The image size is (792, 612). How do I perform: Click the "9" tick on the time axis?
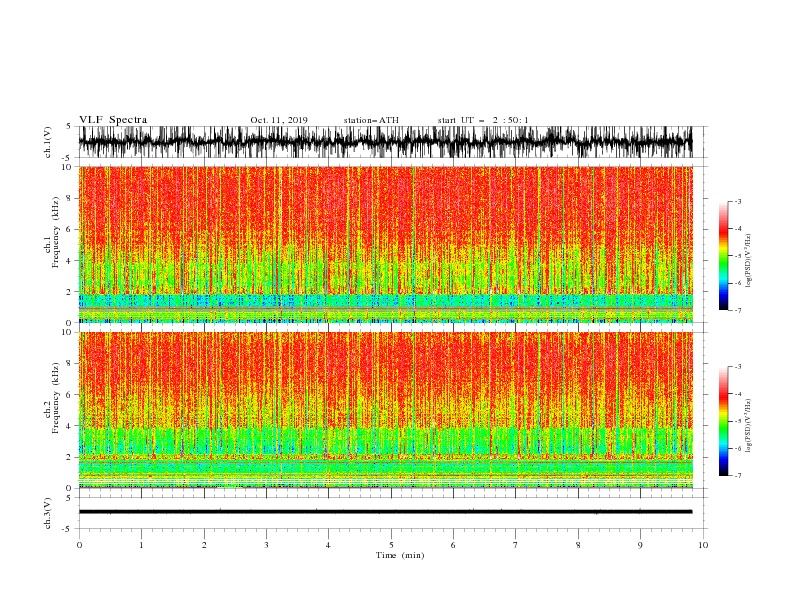640,545
